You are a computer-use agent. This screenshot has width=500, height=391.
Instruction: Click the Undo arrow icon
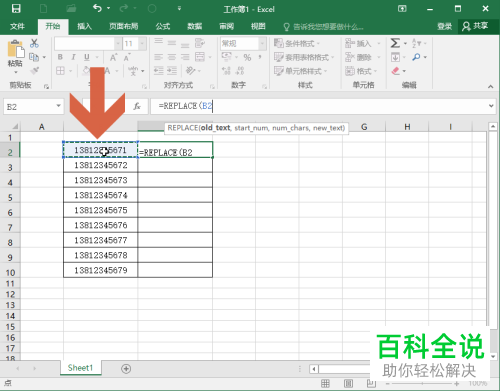pos(97,8)
